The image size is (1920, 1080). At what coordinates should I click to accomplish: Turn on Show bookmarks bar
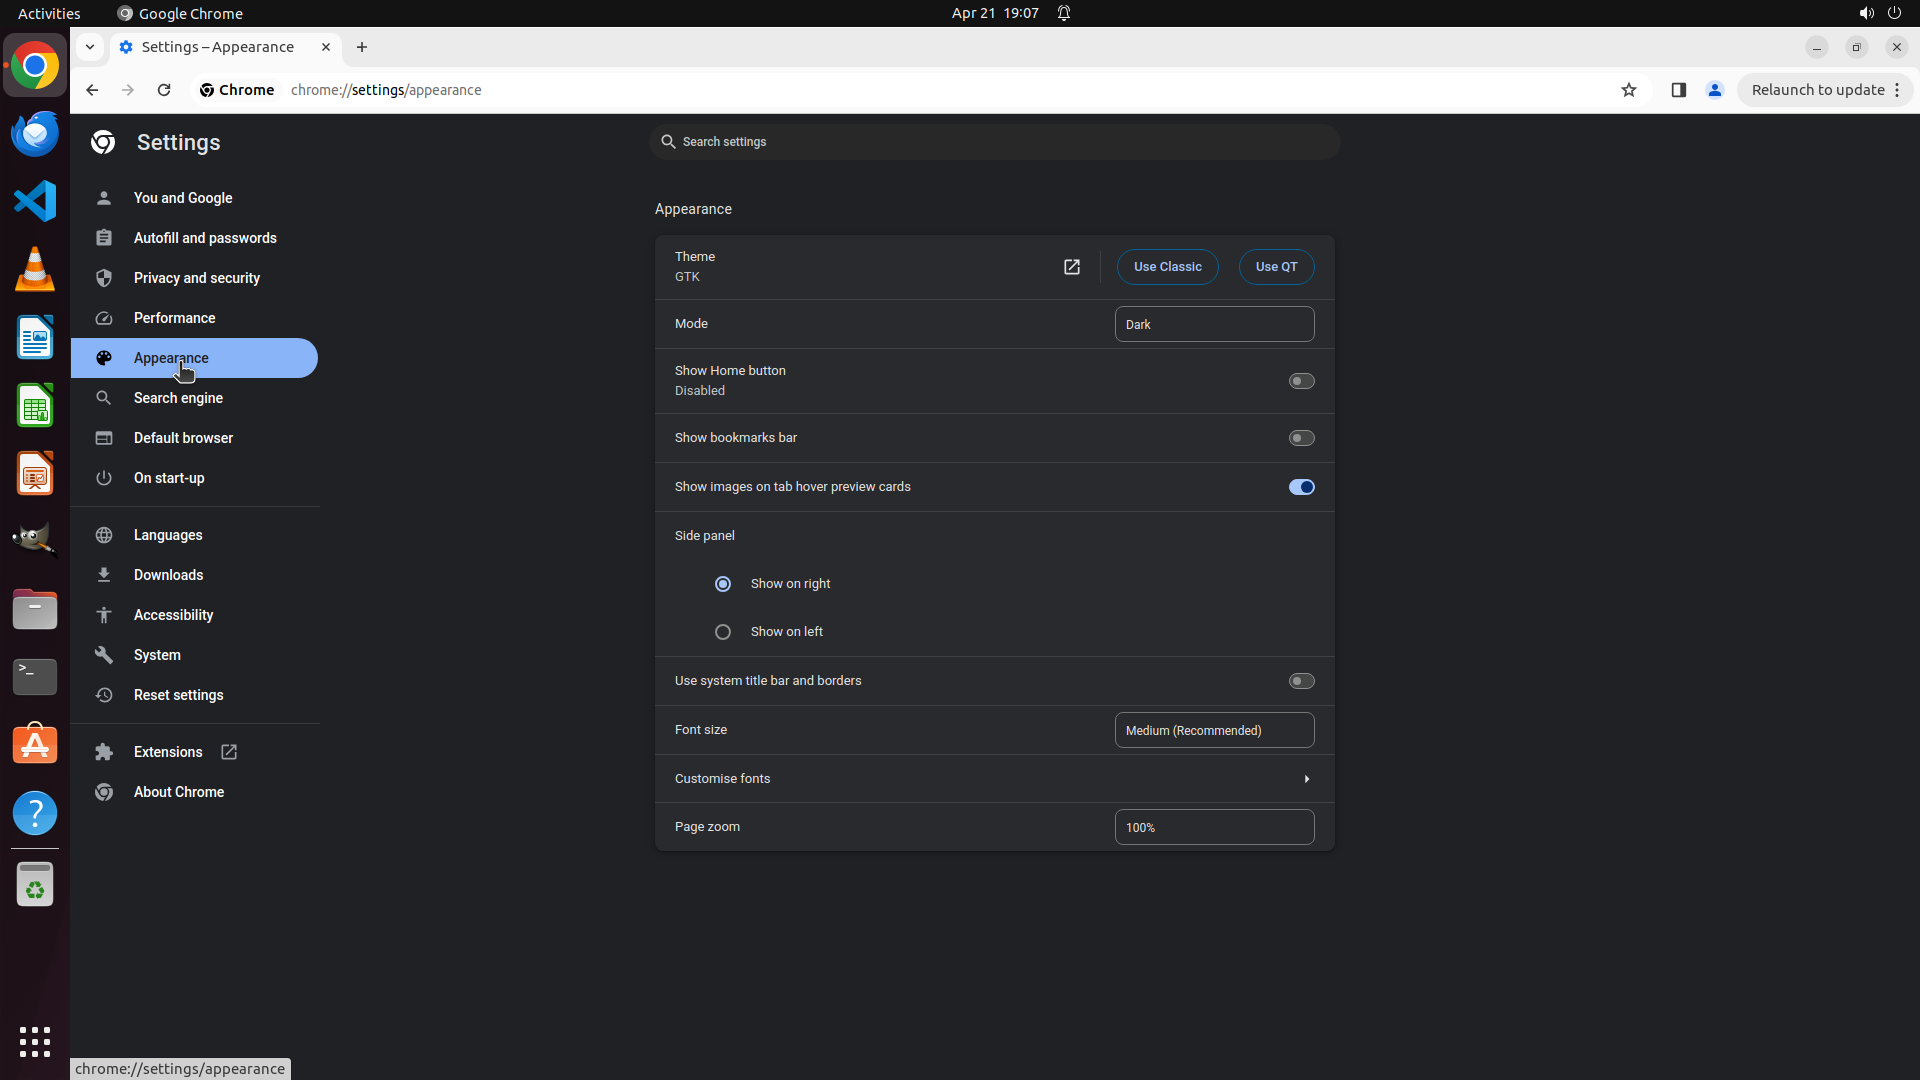[x=1301, y=438]
